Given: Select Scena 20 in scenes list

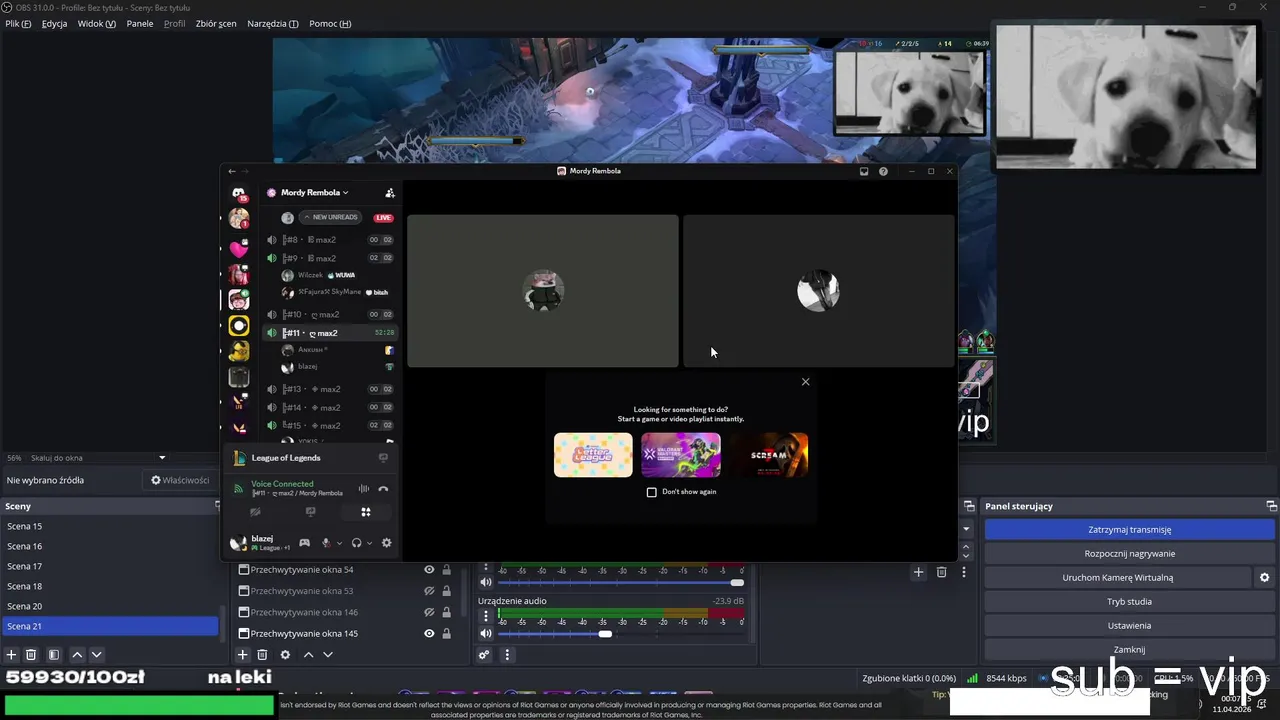Looking at the screenshot, I should pyautogui.click(x=109, y=606).
